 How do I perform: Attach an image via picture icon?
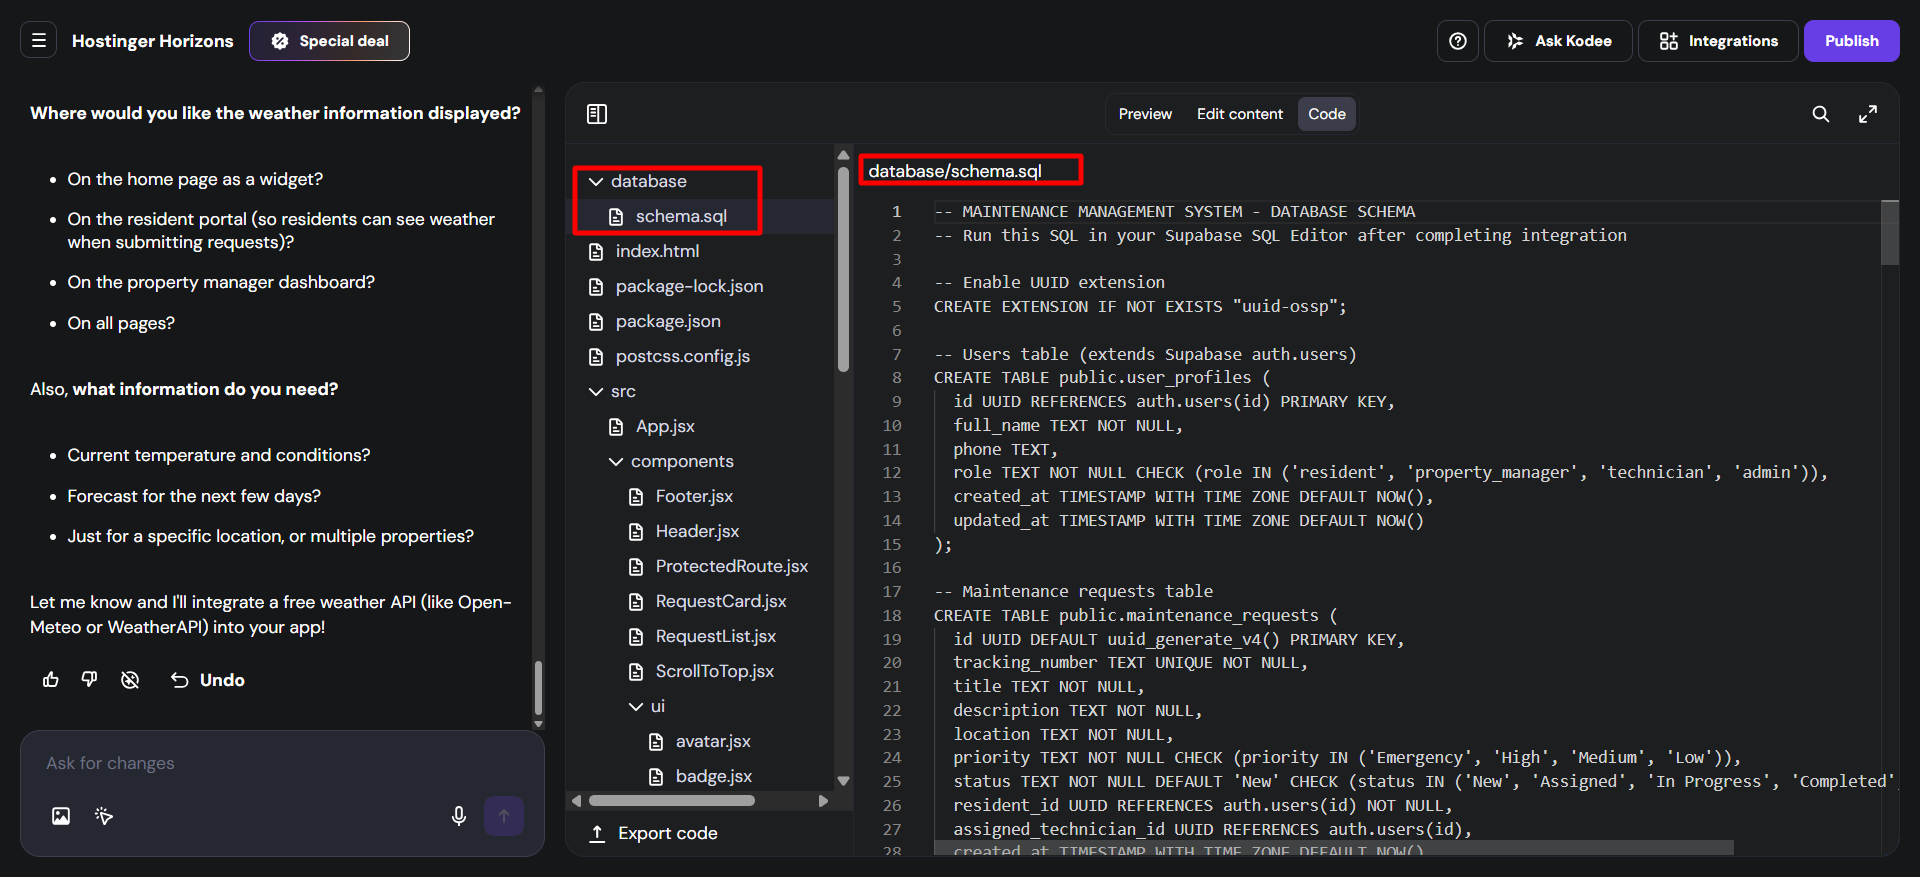[61, 816]
